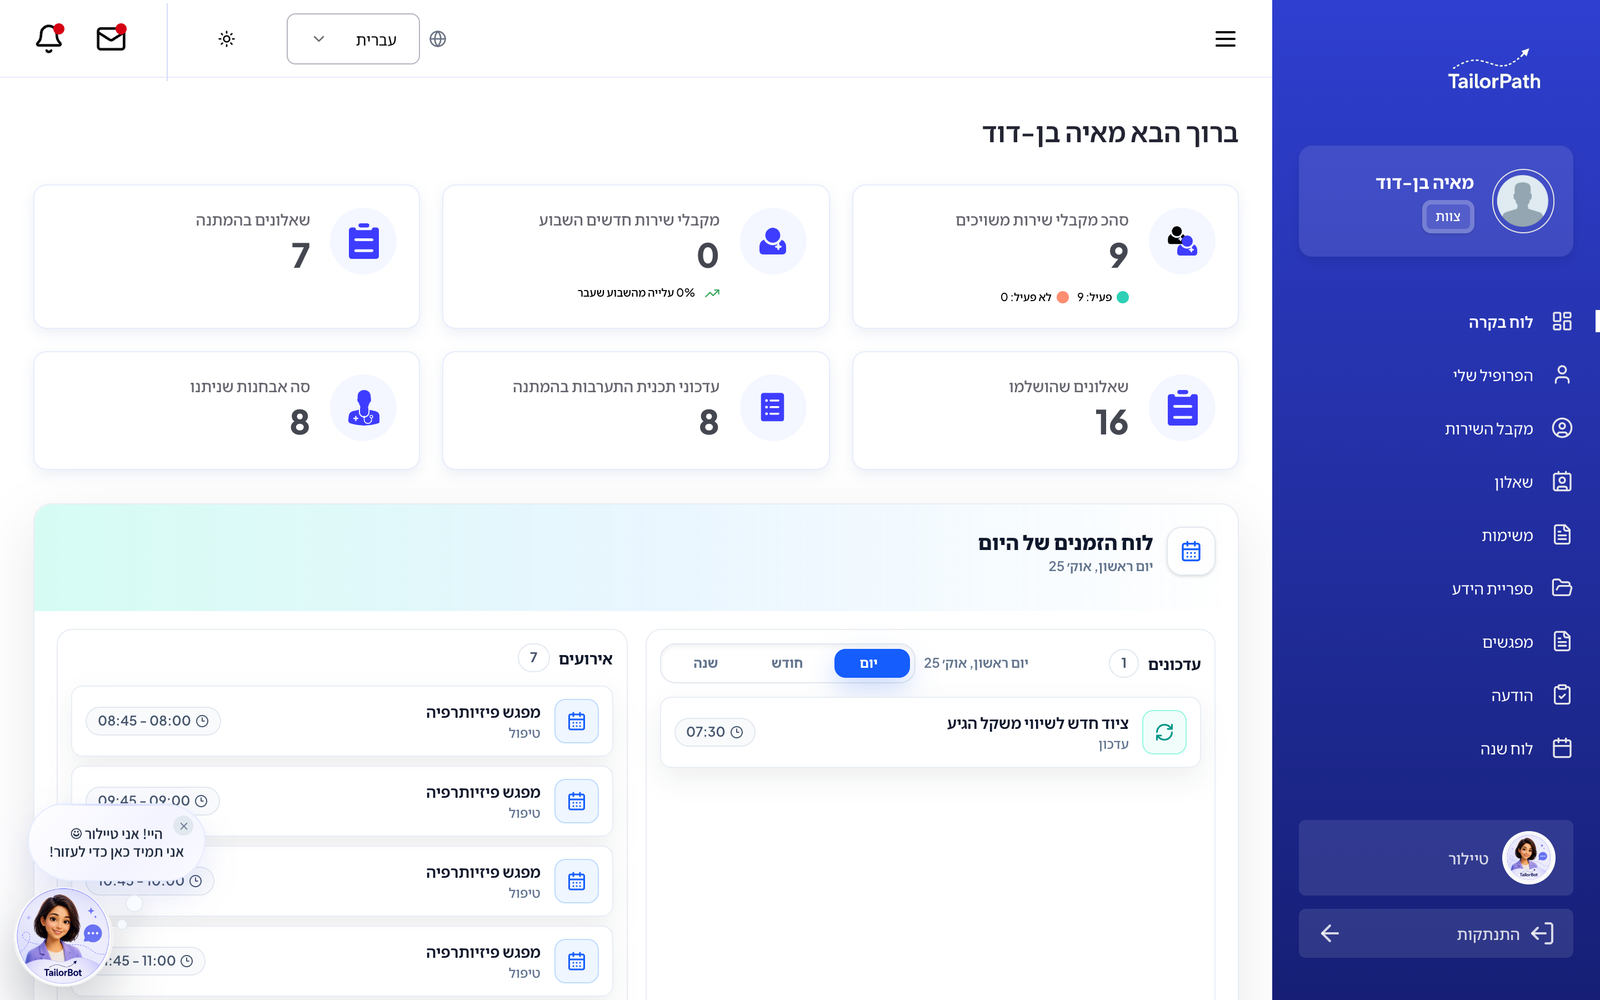Switch schedule view to שנה tab
Viewport: 1600px width, 1000px height.
tap(705, 663)
